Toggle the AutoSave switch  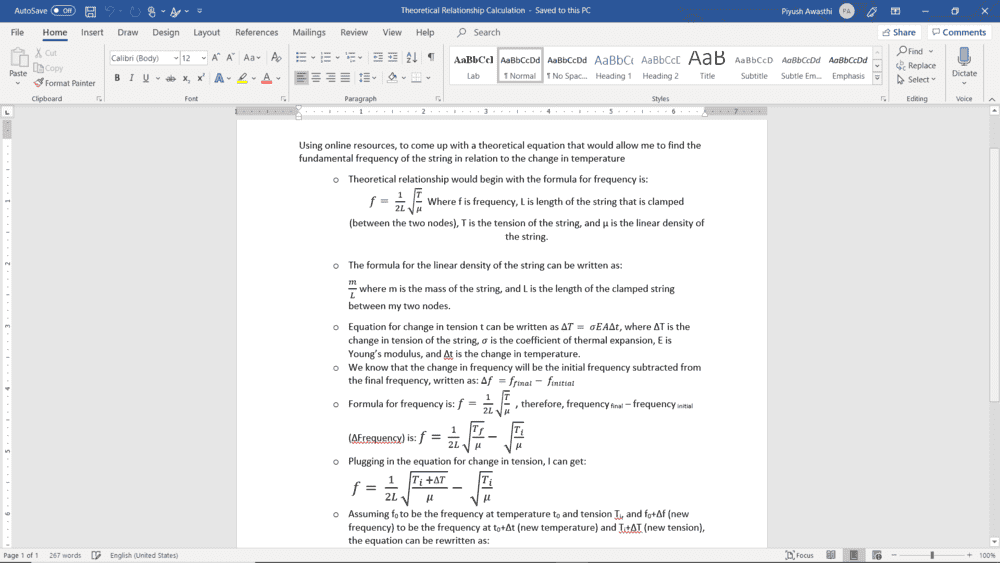tap(63, 11)
